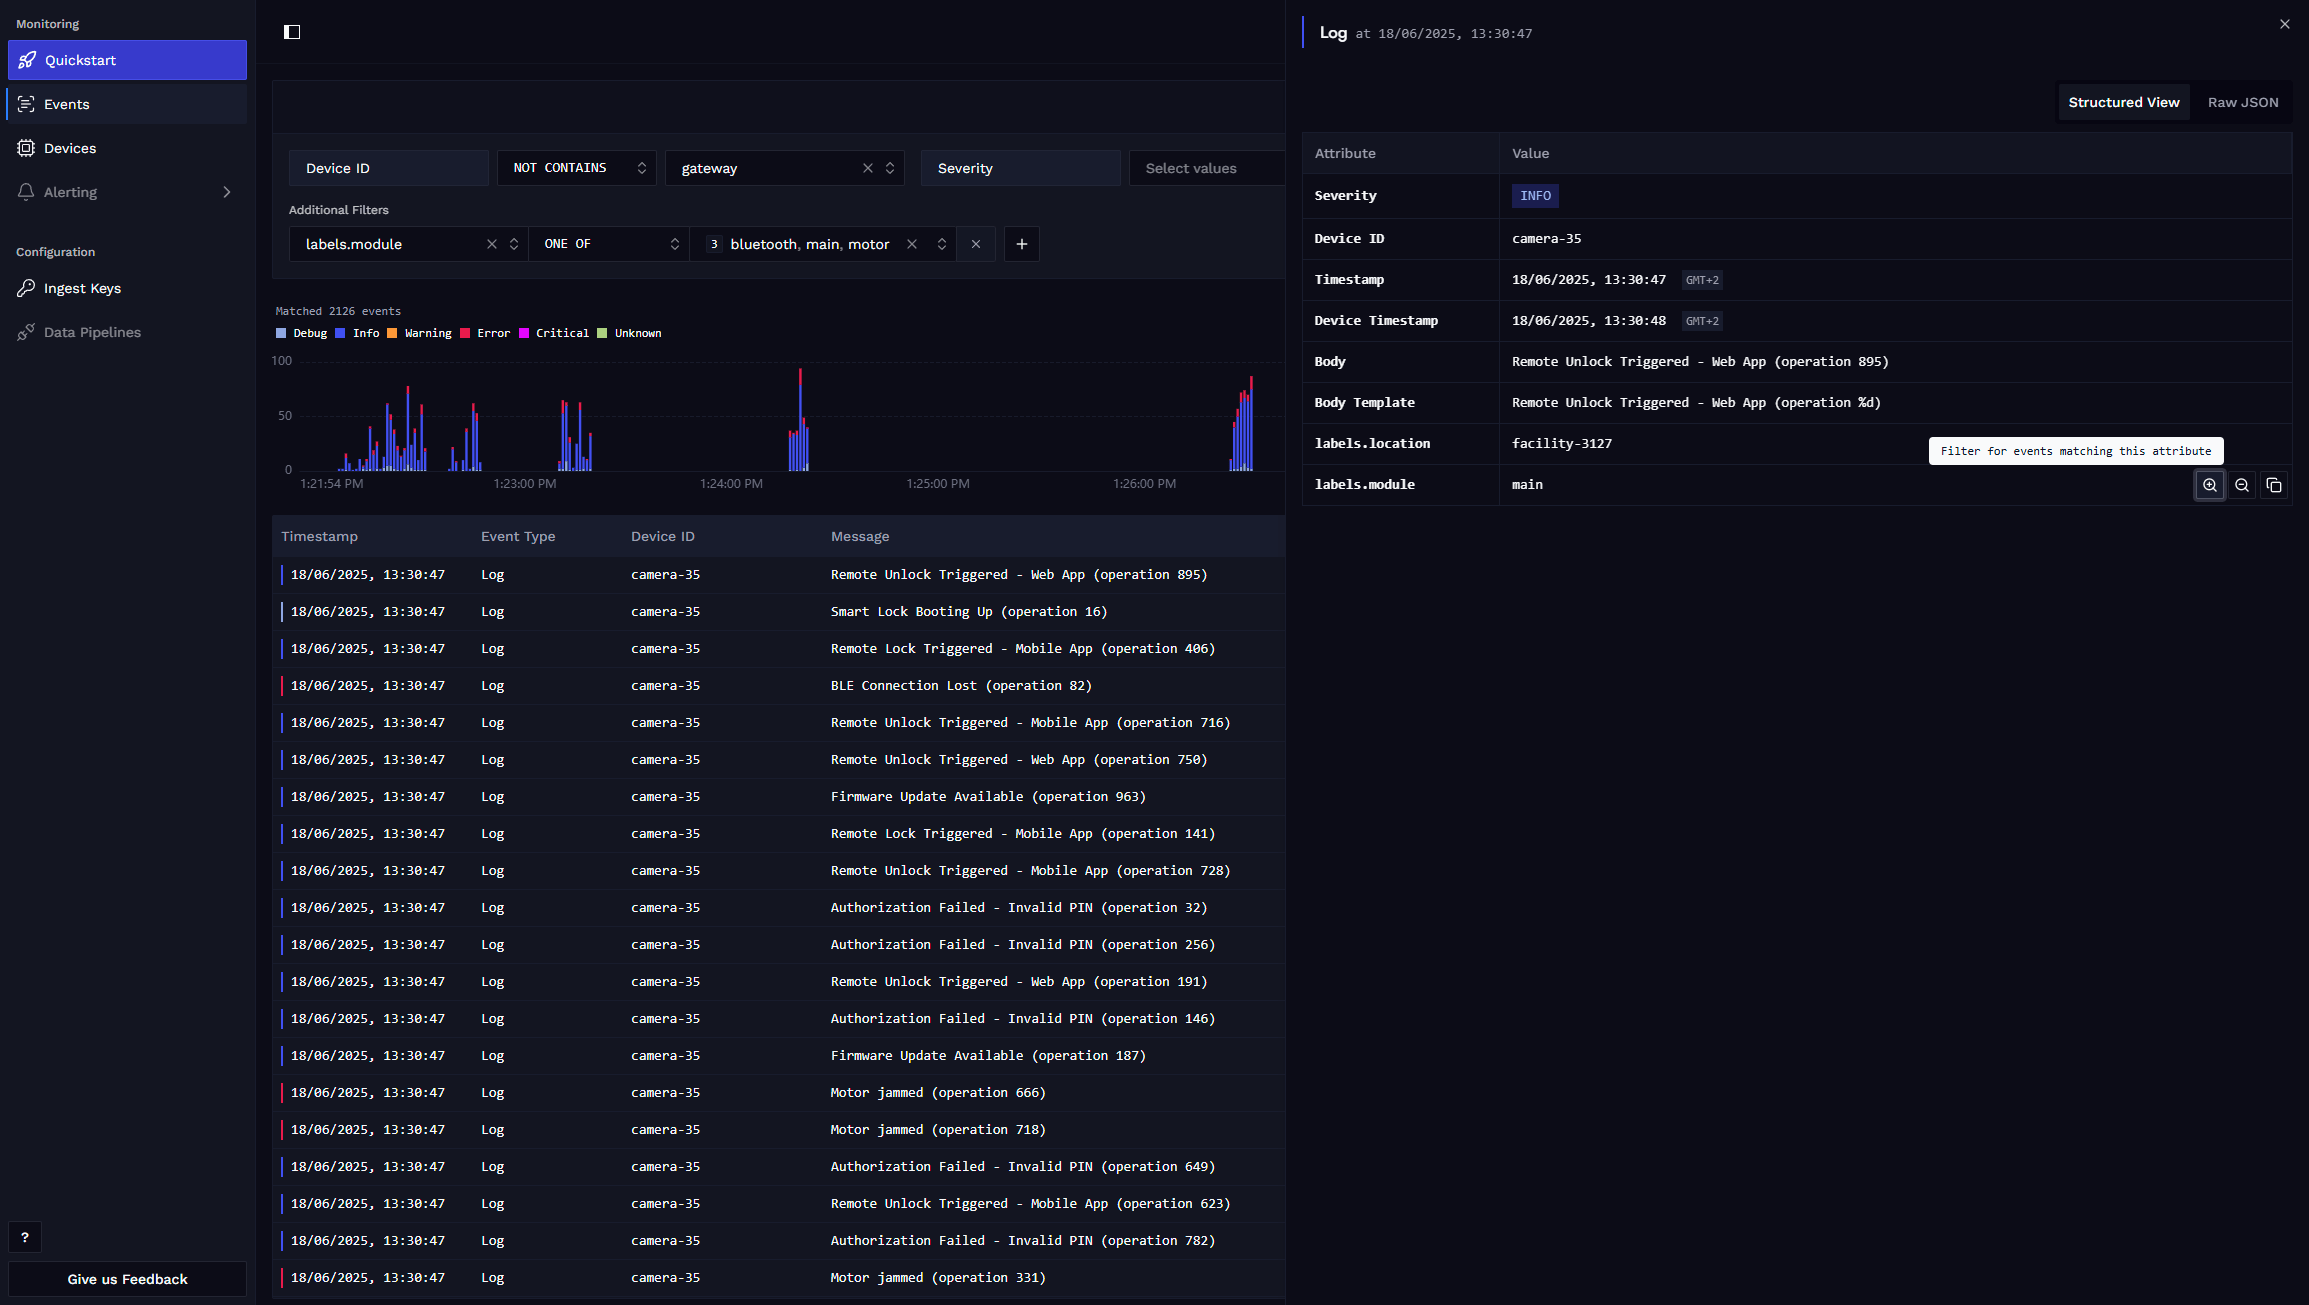Open event row Motor jammed (operation 331)
The image size is (2309, 1305).
click(x=778, y=1278)
